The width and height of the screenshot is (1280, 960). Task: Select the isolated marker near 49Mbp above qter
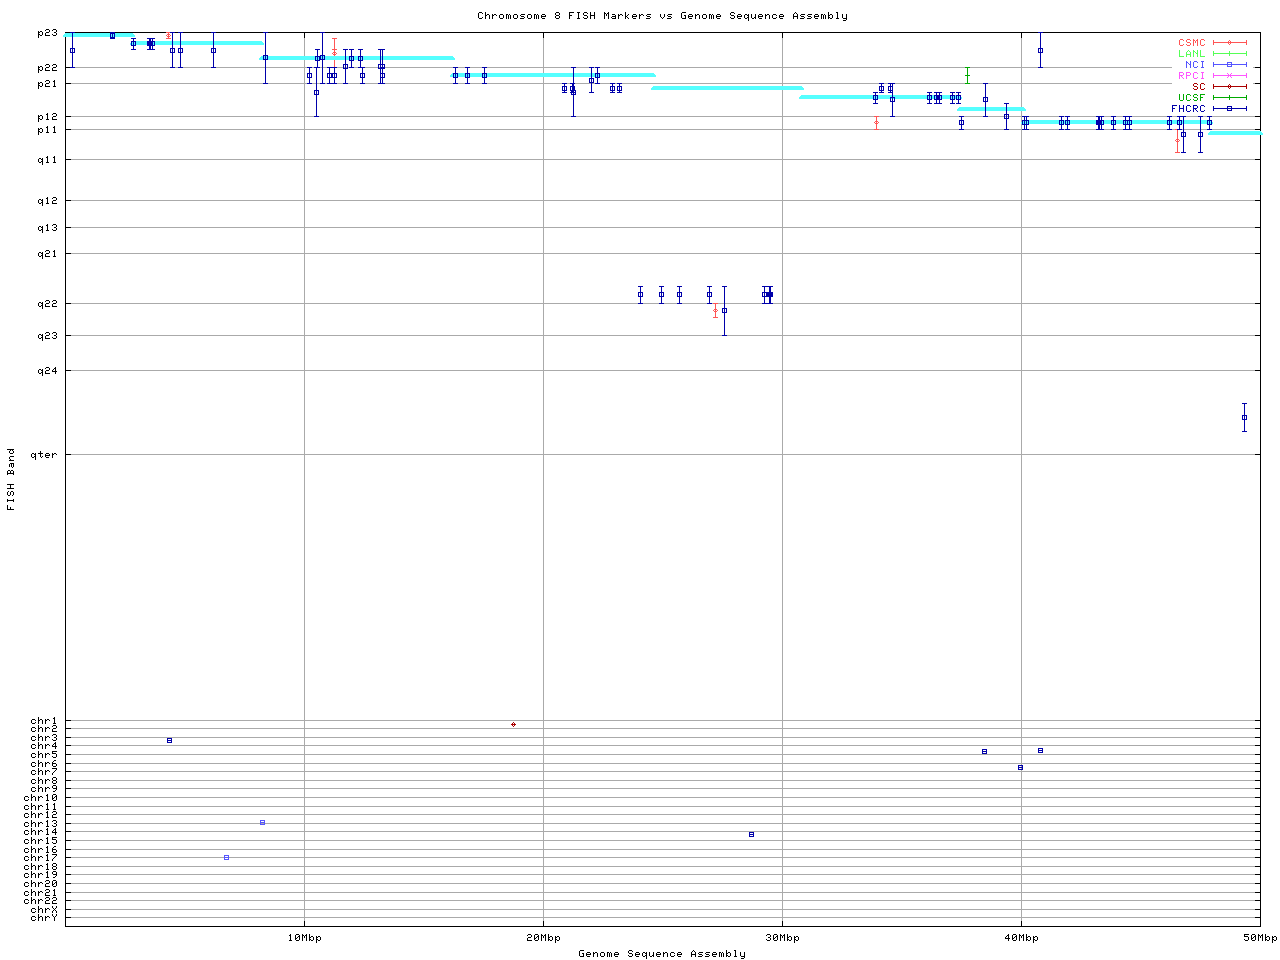[1244, 417]
